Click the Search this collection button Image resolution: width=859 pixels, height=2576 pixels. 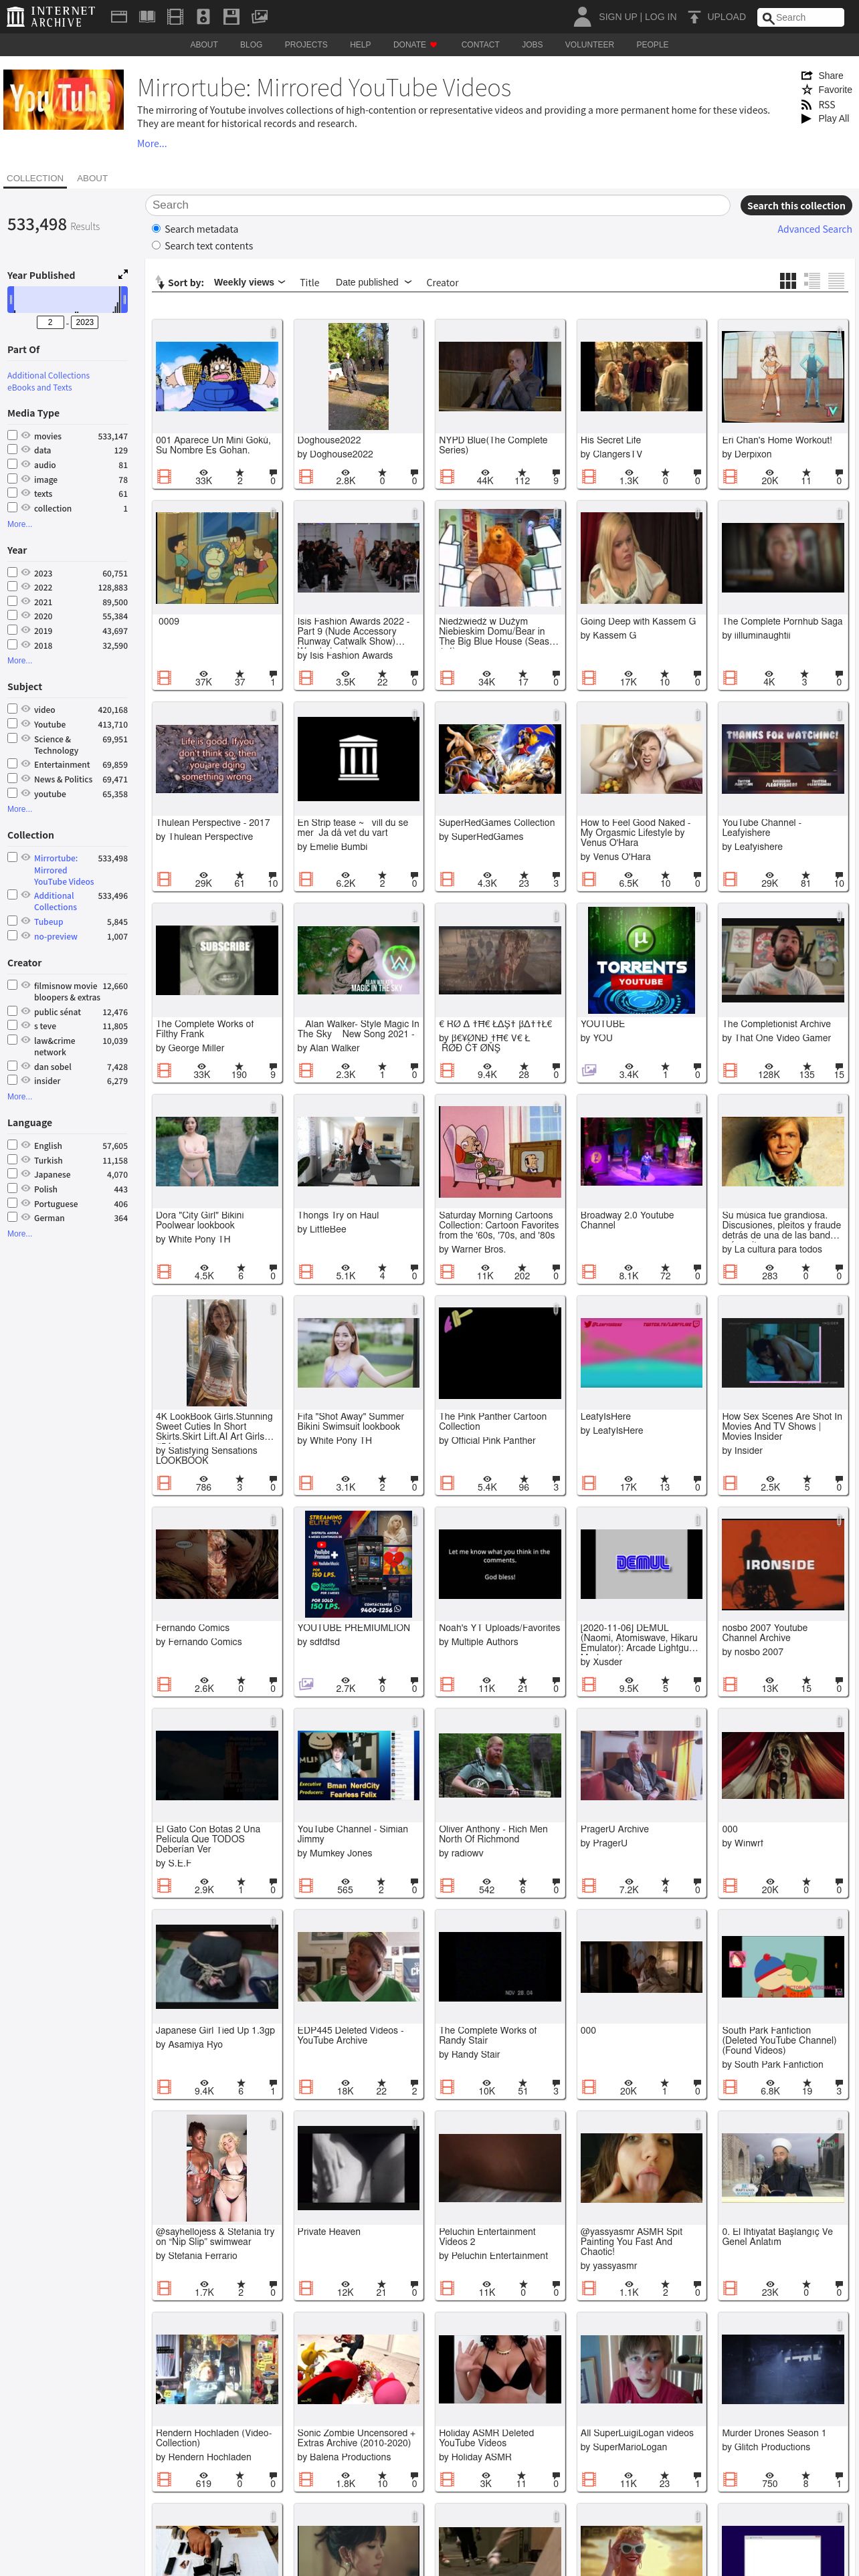[x=796, y=205]
